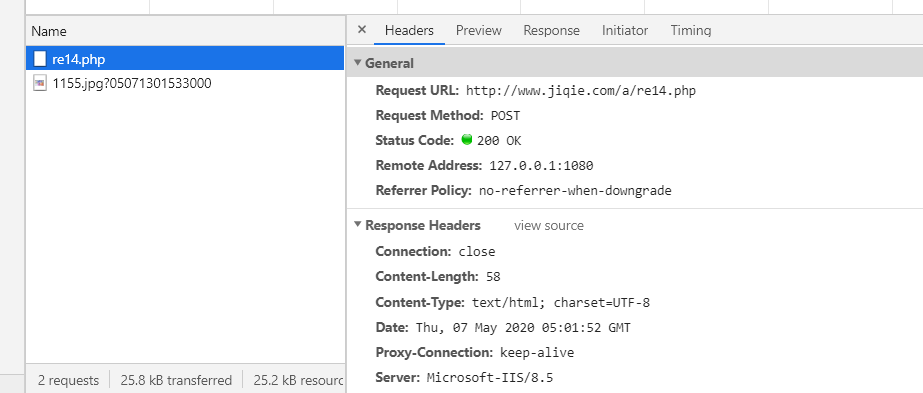This screenshot has height=393, width=923.
Task: Select the 1155.jpg?05071301533000 request
Action: 185,83
